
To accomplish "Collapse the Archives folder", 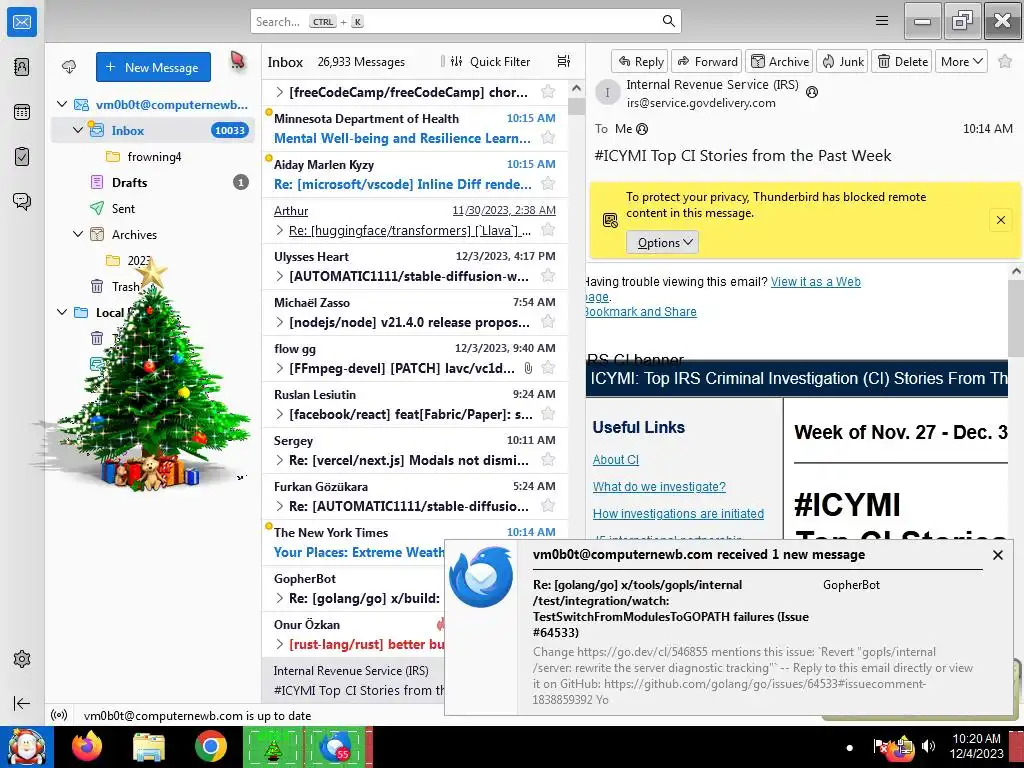I will click(x=78, y=234).
